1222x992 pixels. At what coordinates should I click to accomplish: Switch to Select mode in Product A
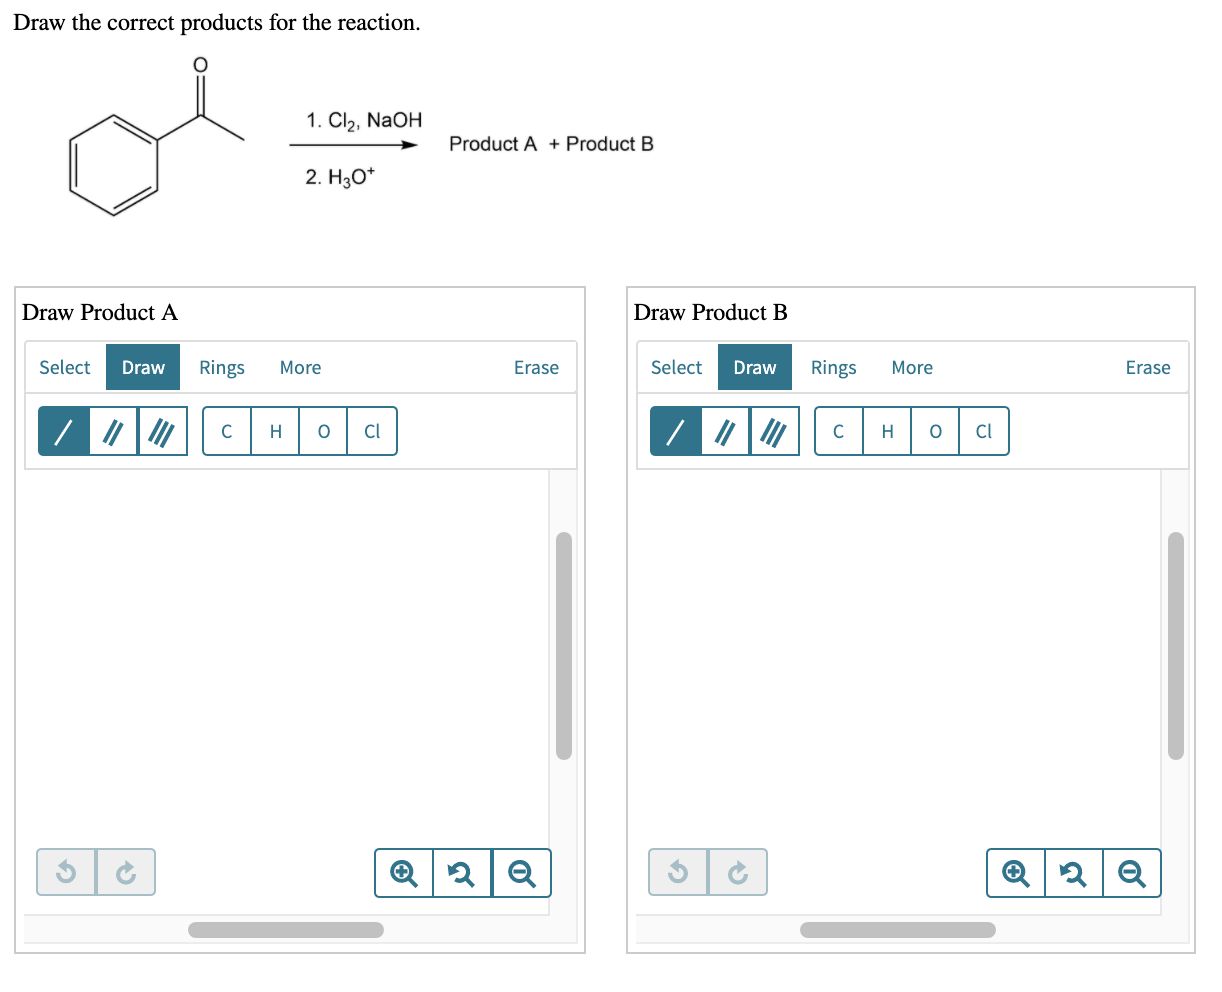click(65, 368)
